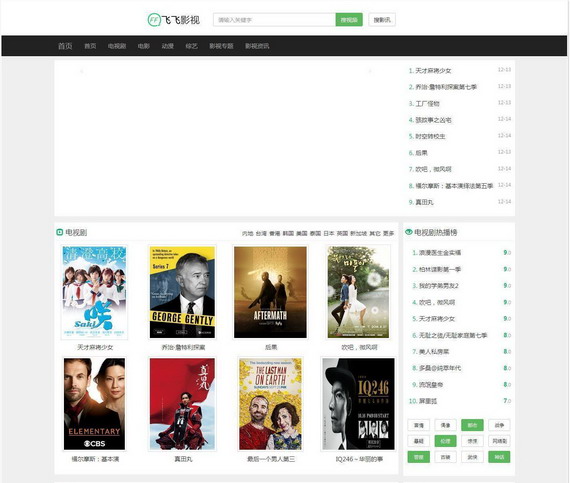Open The Last Man on Earth poster

tap(270, 404)
